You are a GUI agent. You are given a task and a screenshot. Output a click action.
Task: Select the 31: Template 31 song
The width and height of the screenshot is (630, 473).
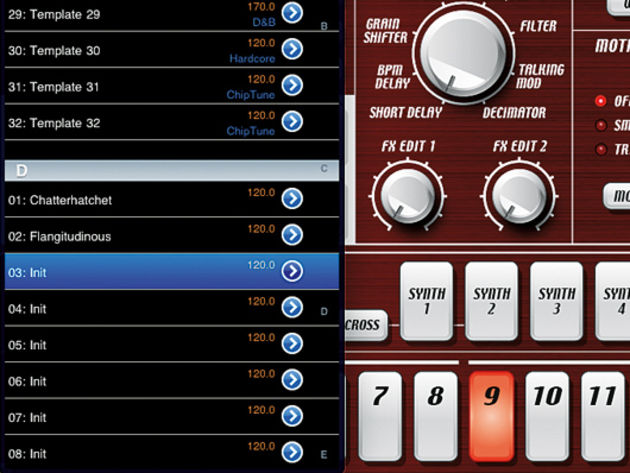172,86
